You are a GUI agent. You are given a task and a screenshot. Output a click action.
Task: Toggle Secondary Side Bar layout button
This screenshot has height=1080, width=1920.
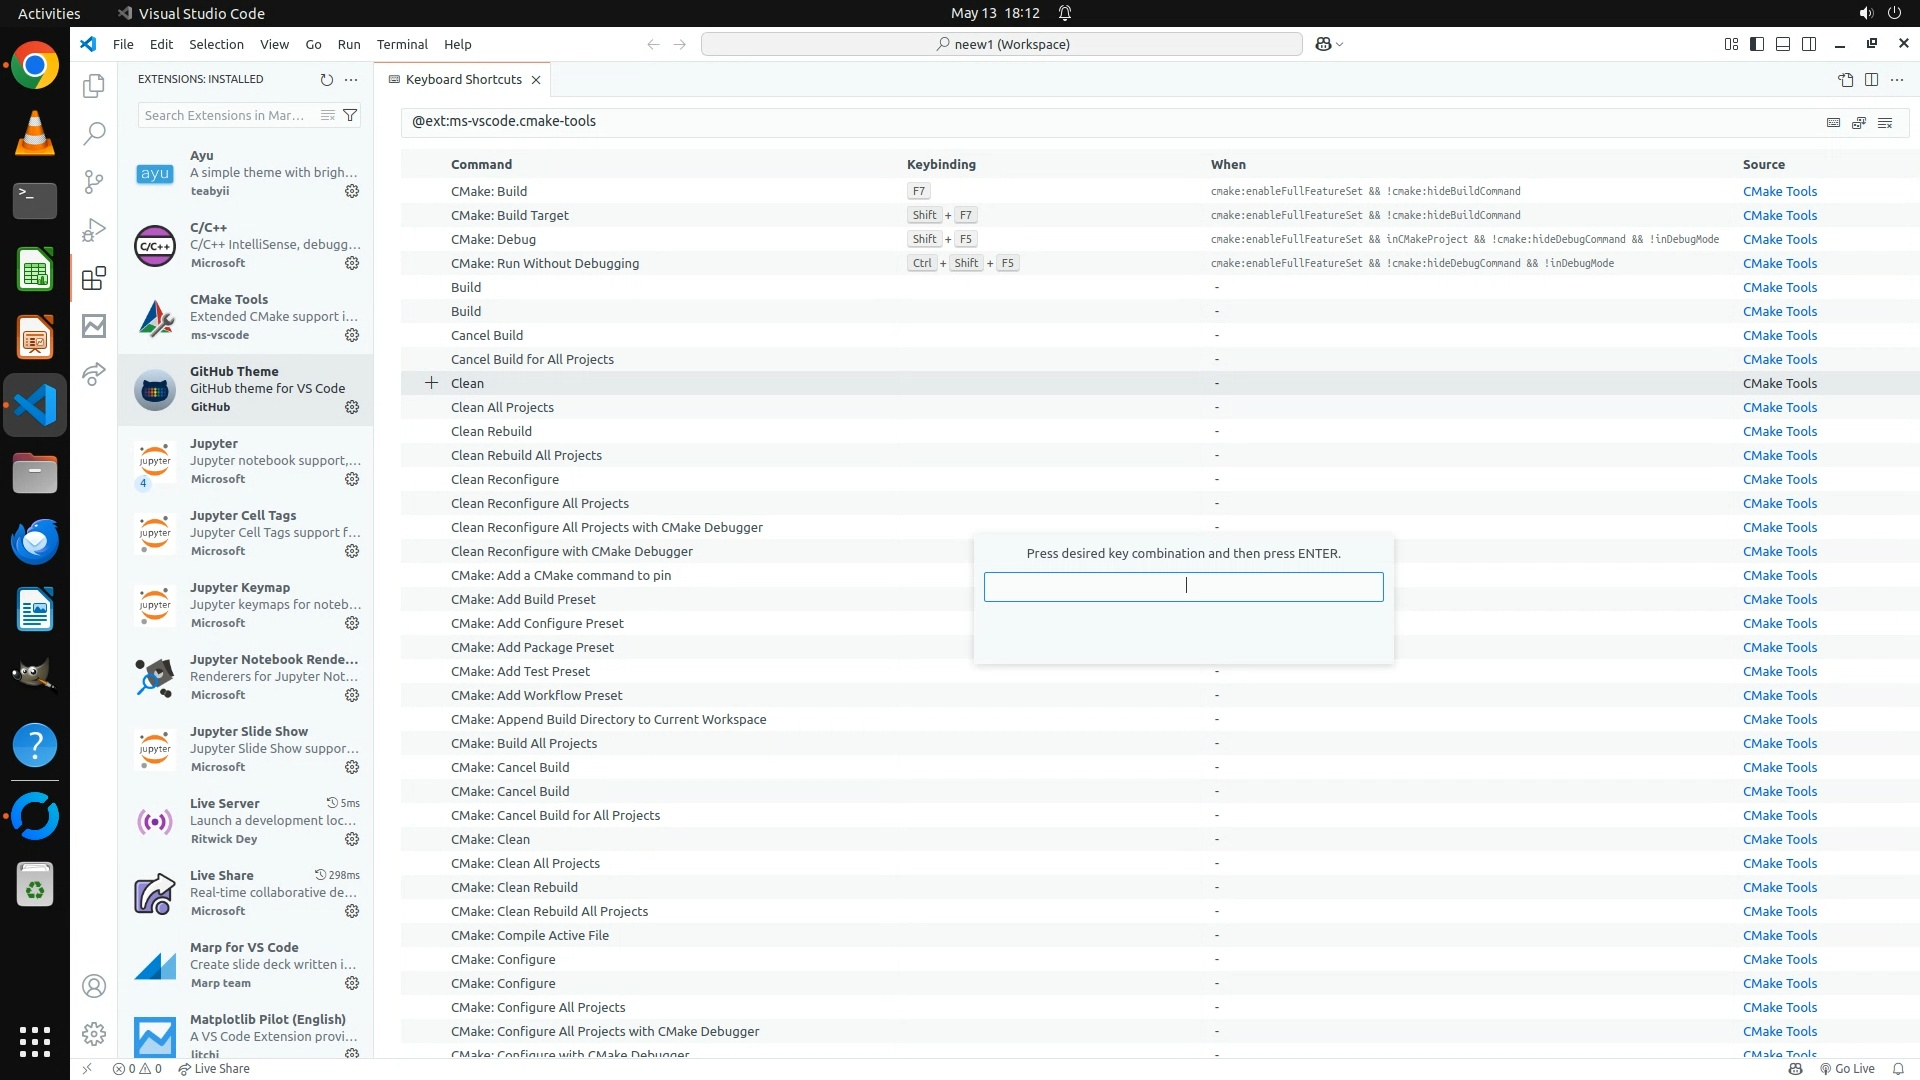tap(1809, 44)
